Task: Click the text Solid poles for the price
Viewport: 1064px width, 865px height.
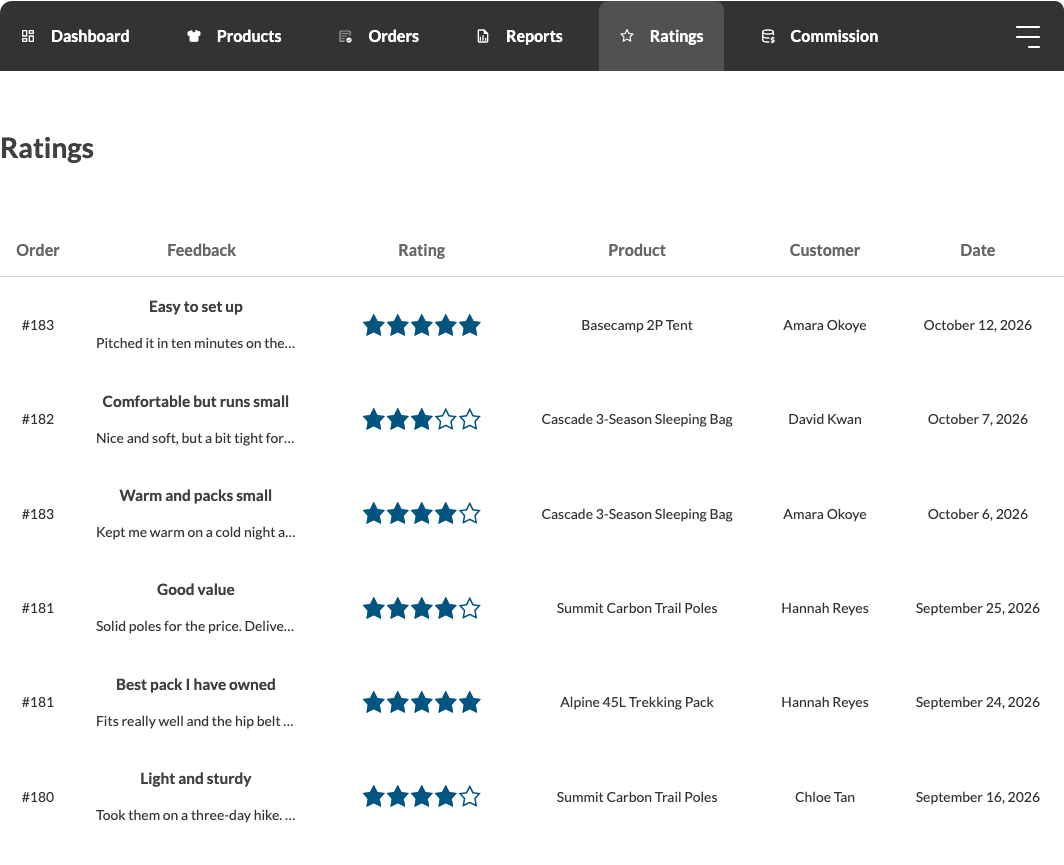Action: 168,626
